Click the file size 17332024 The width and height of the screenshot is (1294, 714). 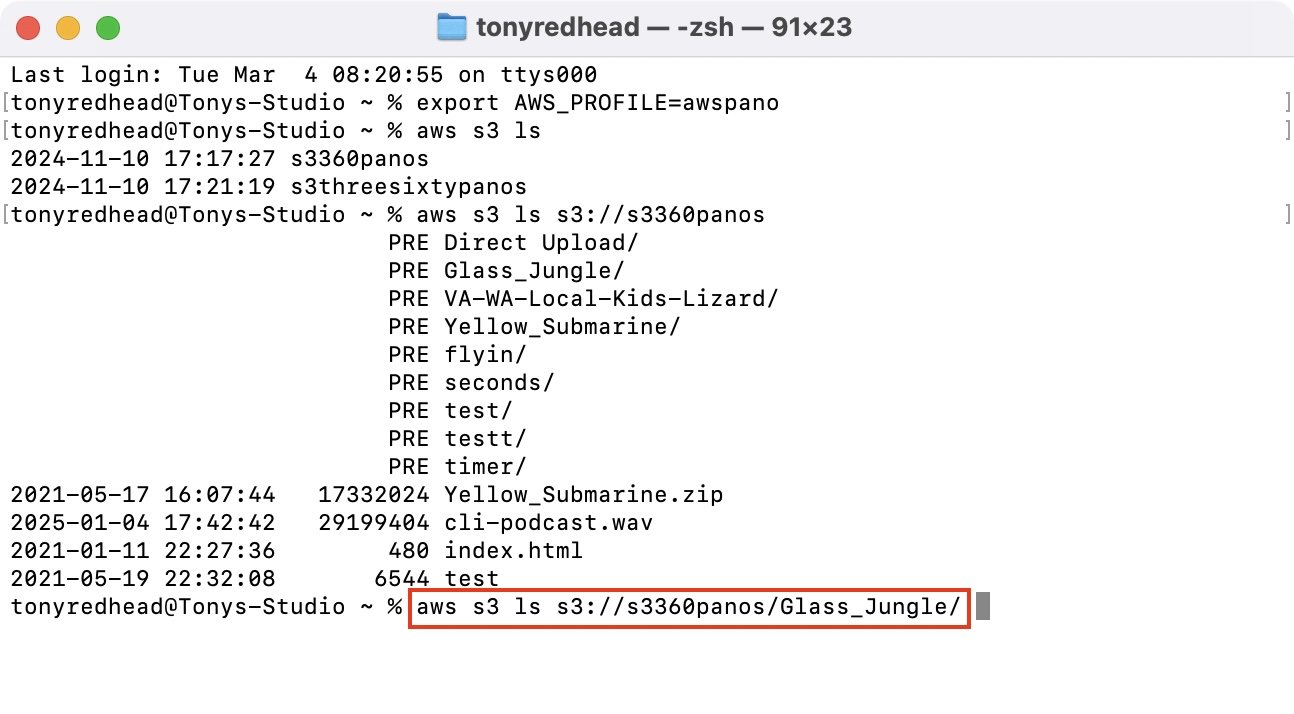point(373,494)
